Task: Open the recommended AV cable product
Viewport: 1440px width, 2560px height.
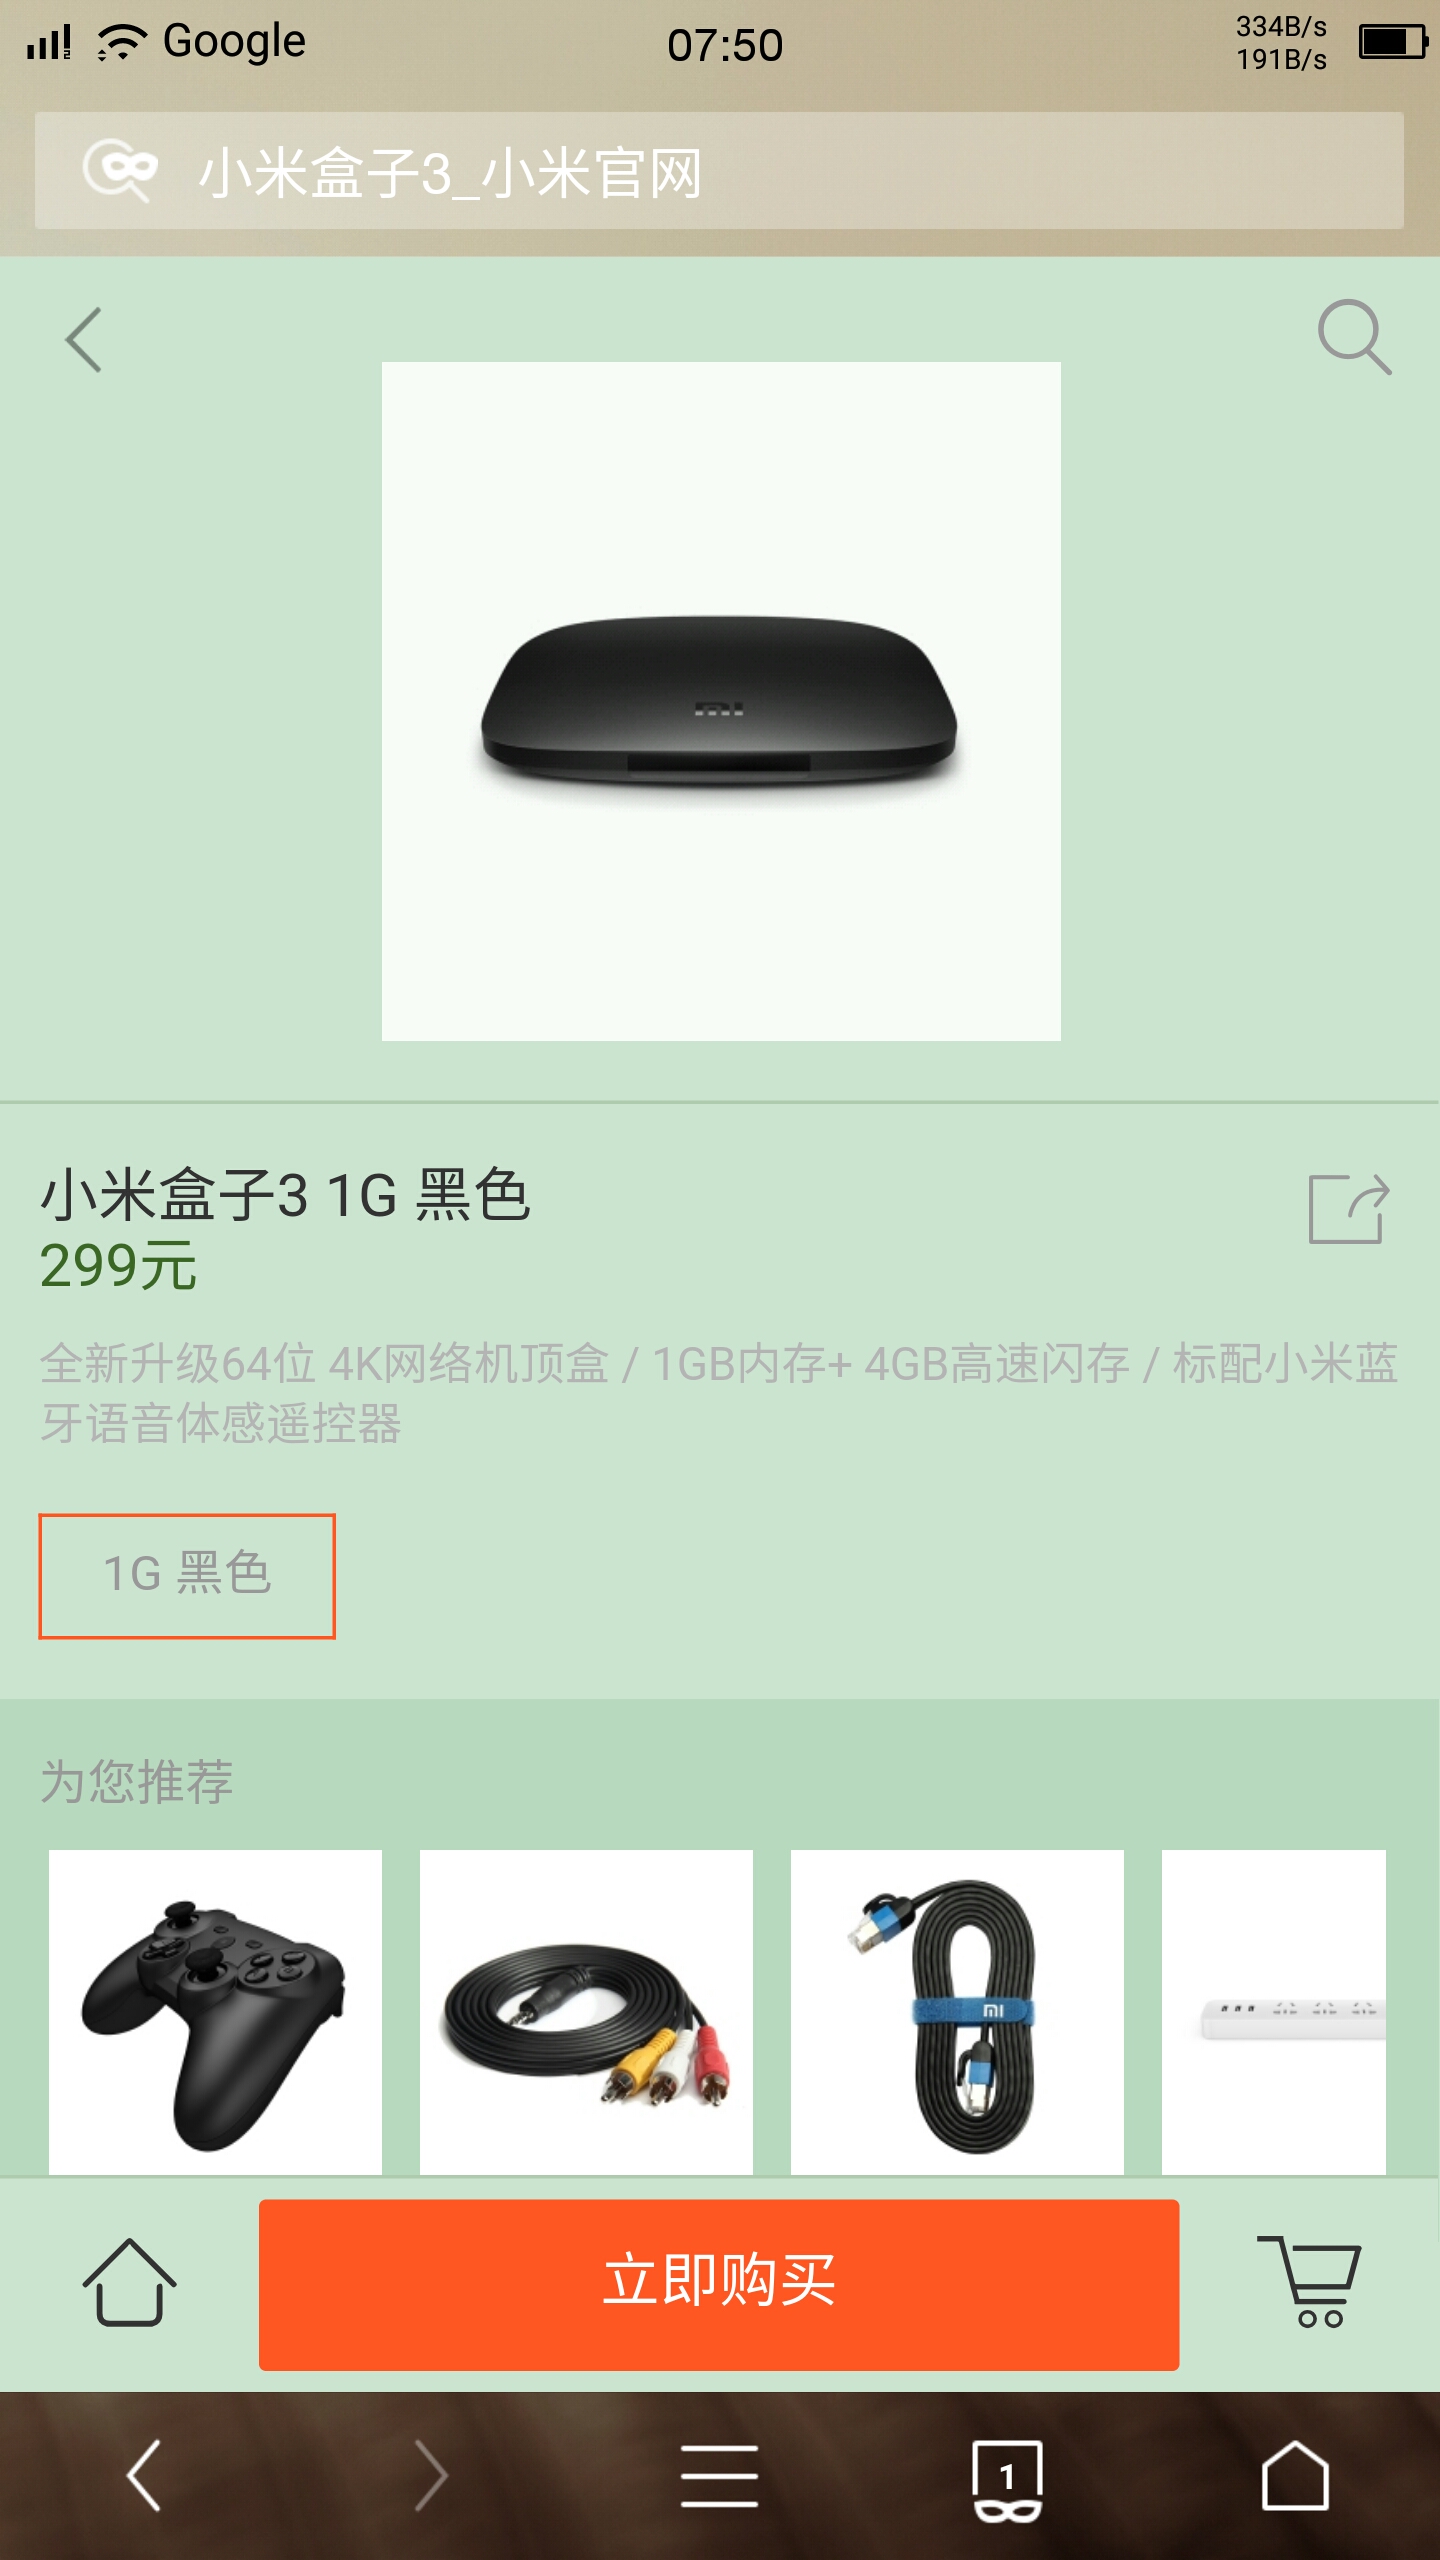Action: 586,2012
